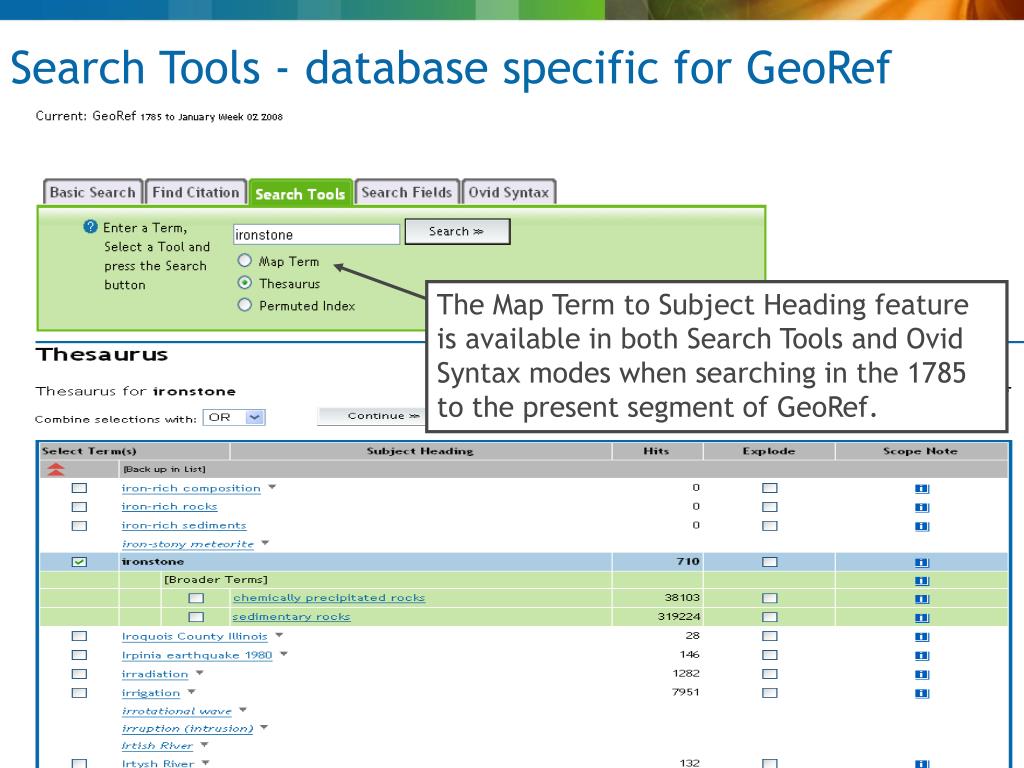1024x768 pixels.
Task: Open the sedimentary rocks link
Action: 291,617
